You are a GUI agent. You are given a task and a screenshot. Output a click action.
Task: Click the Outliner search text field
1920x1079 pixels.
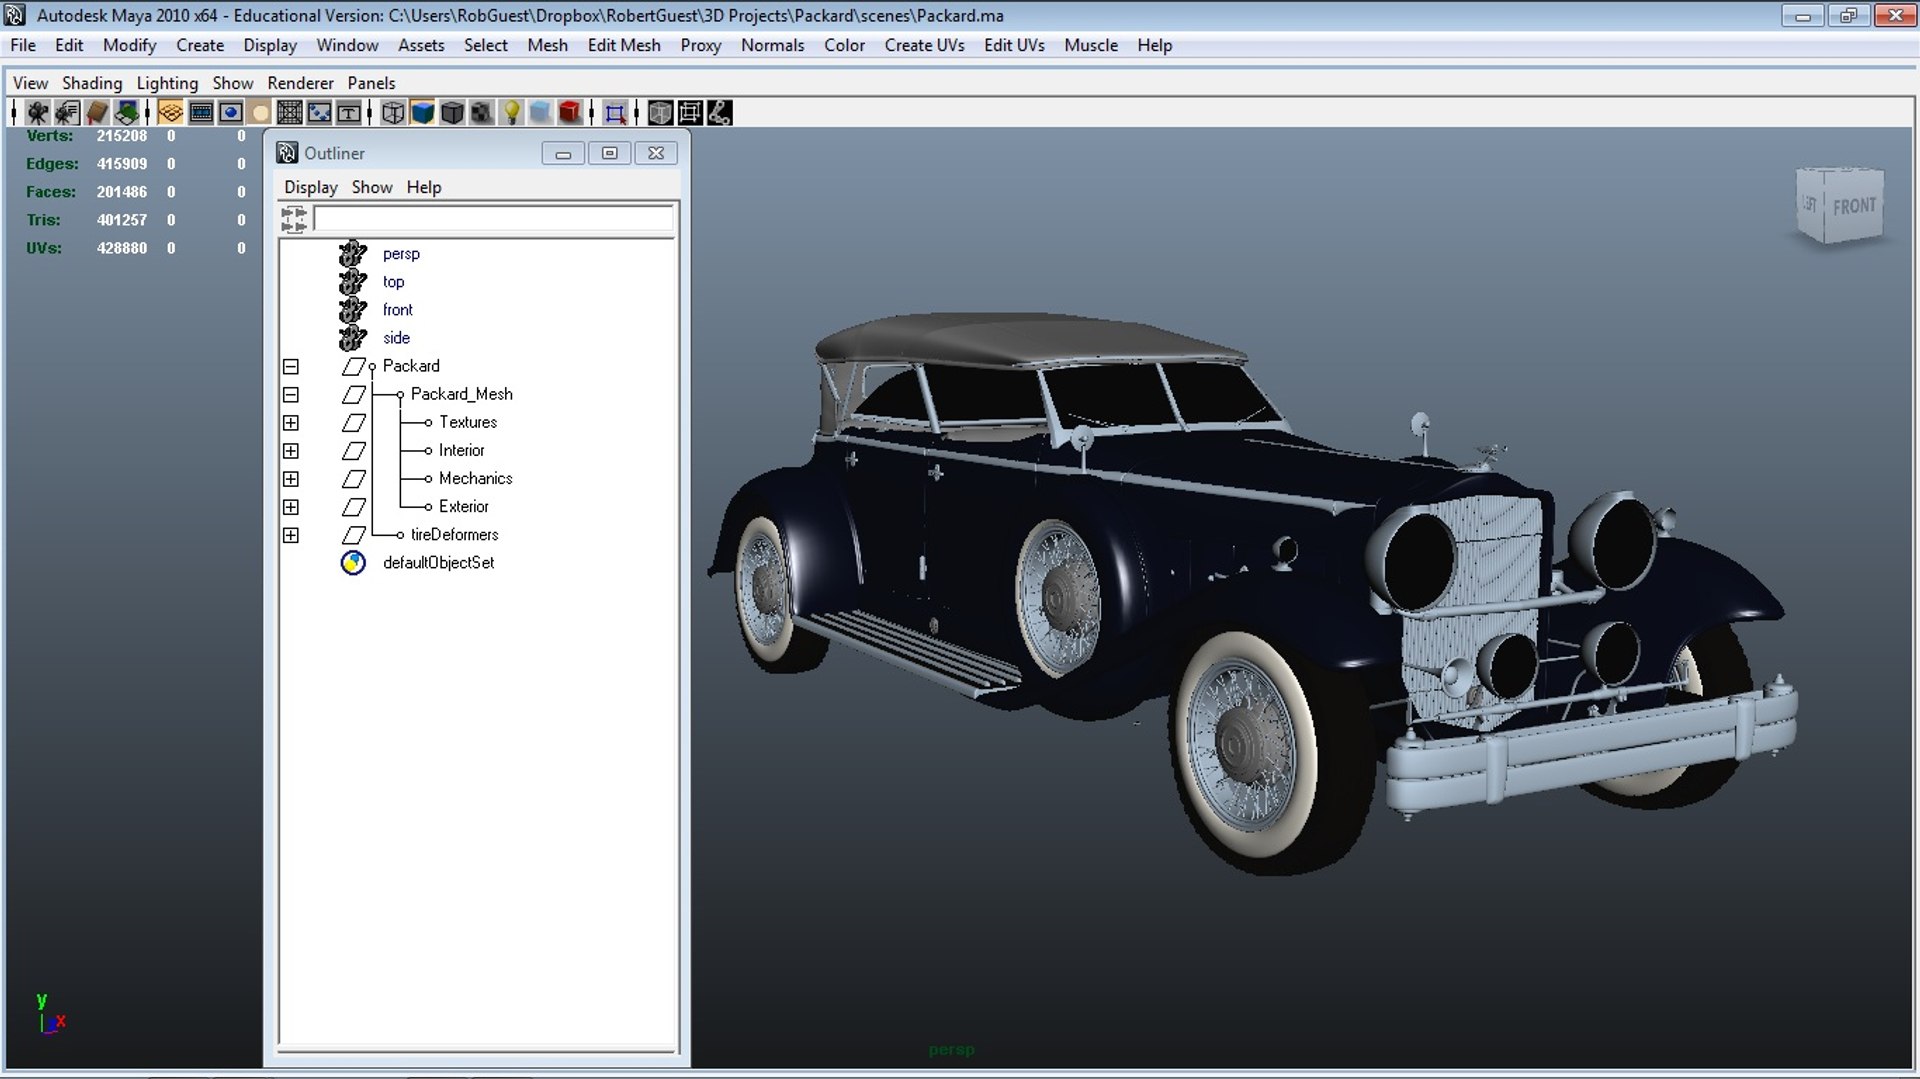coord(494,219)
